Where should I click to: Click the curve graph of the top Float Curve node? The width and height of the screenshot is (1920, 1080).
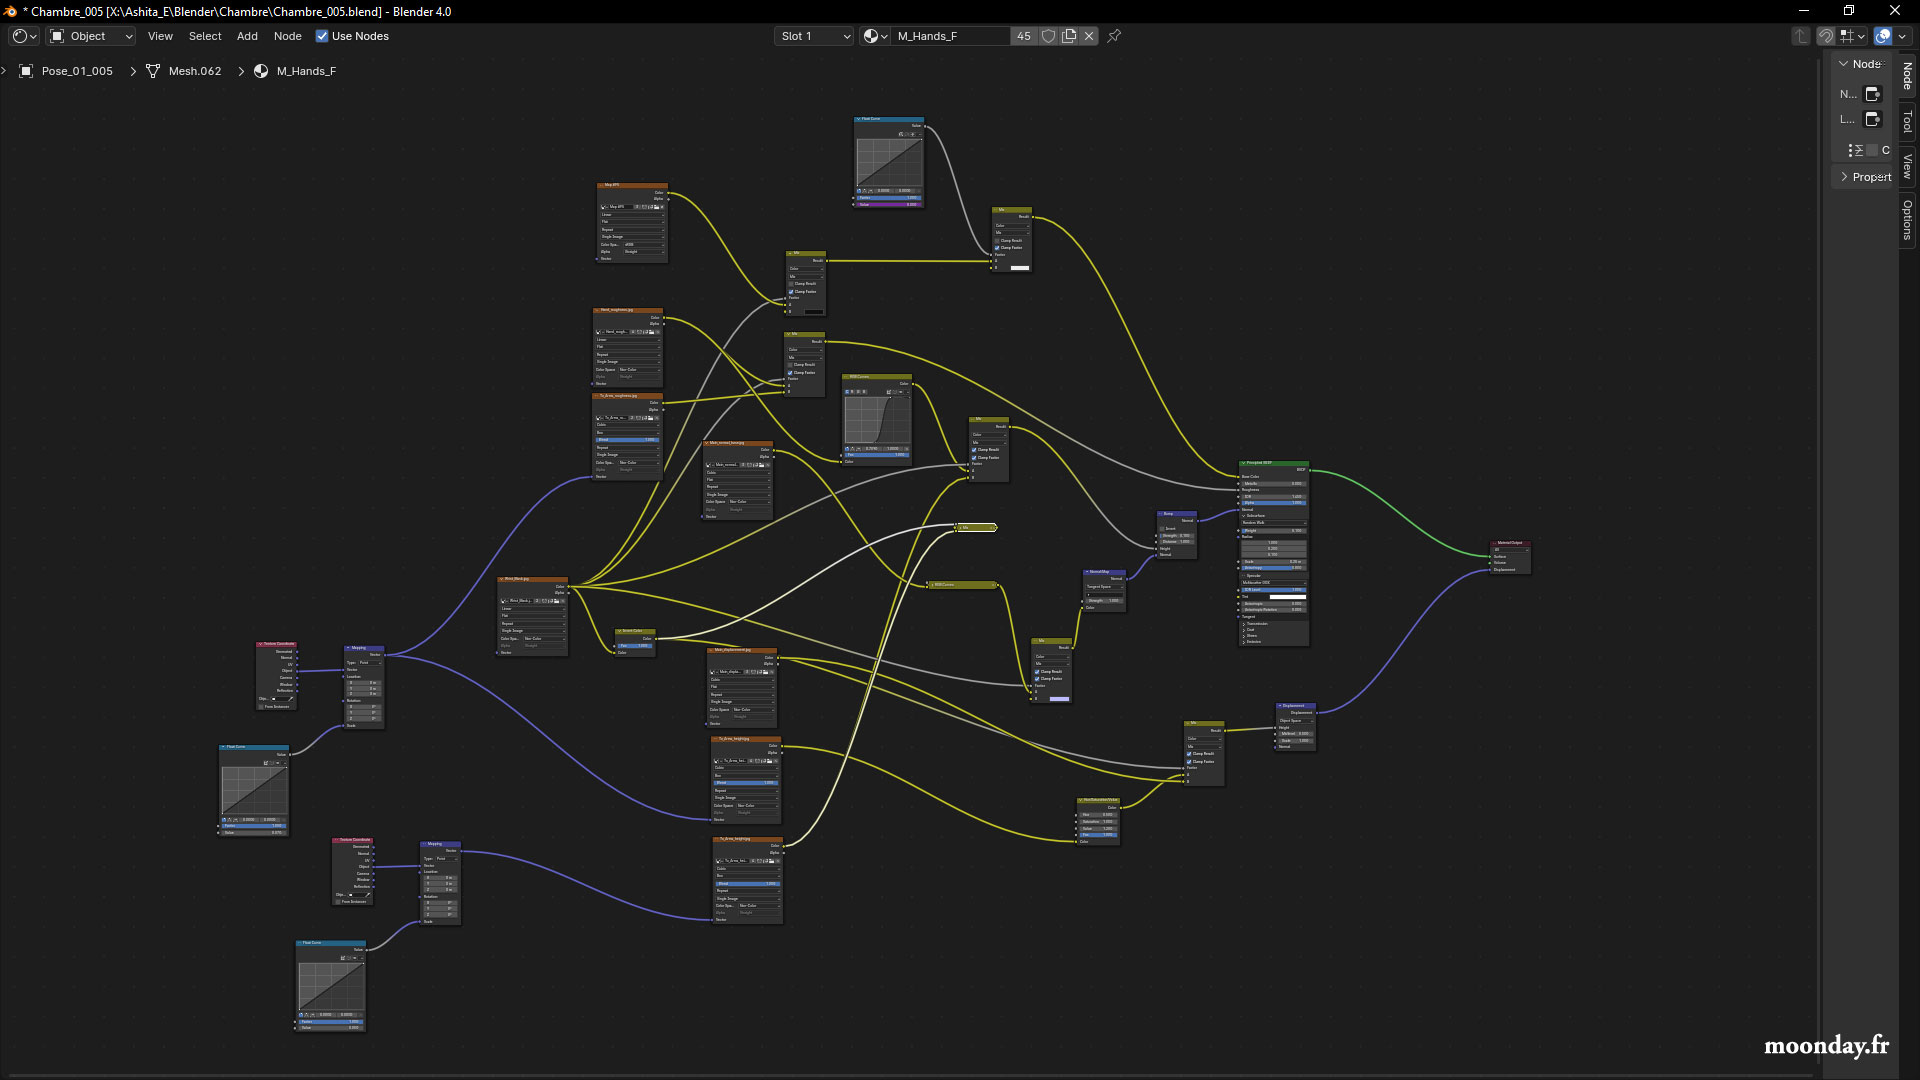pyautogui.click(x=889, y=161)
